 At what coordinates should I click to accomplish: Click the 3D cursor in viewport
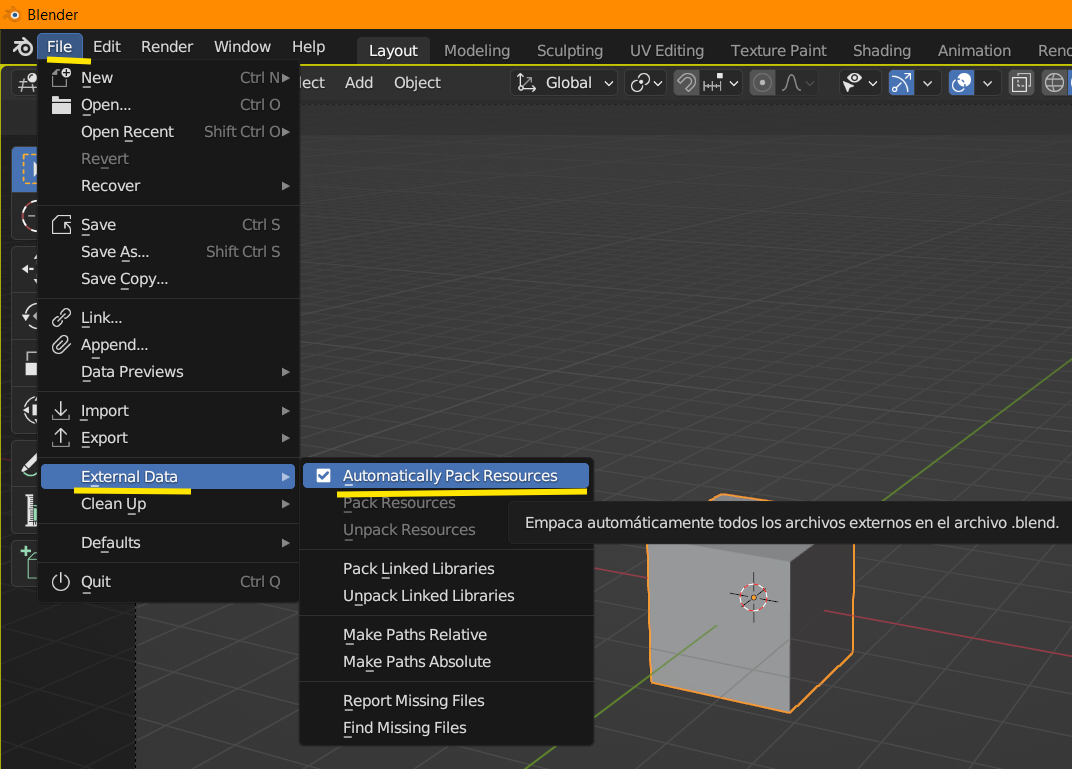(x=753, y=597)
